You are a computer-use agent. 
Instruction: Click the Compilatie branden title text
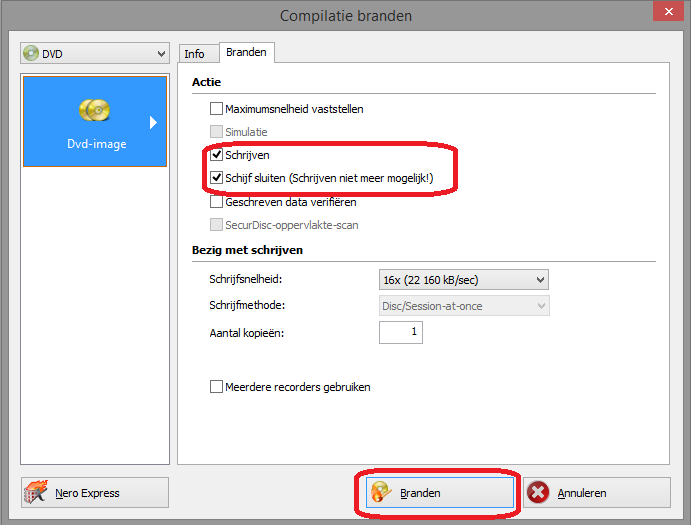tap(346, 16)
